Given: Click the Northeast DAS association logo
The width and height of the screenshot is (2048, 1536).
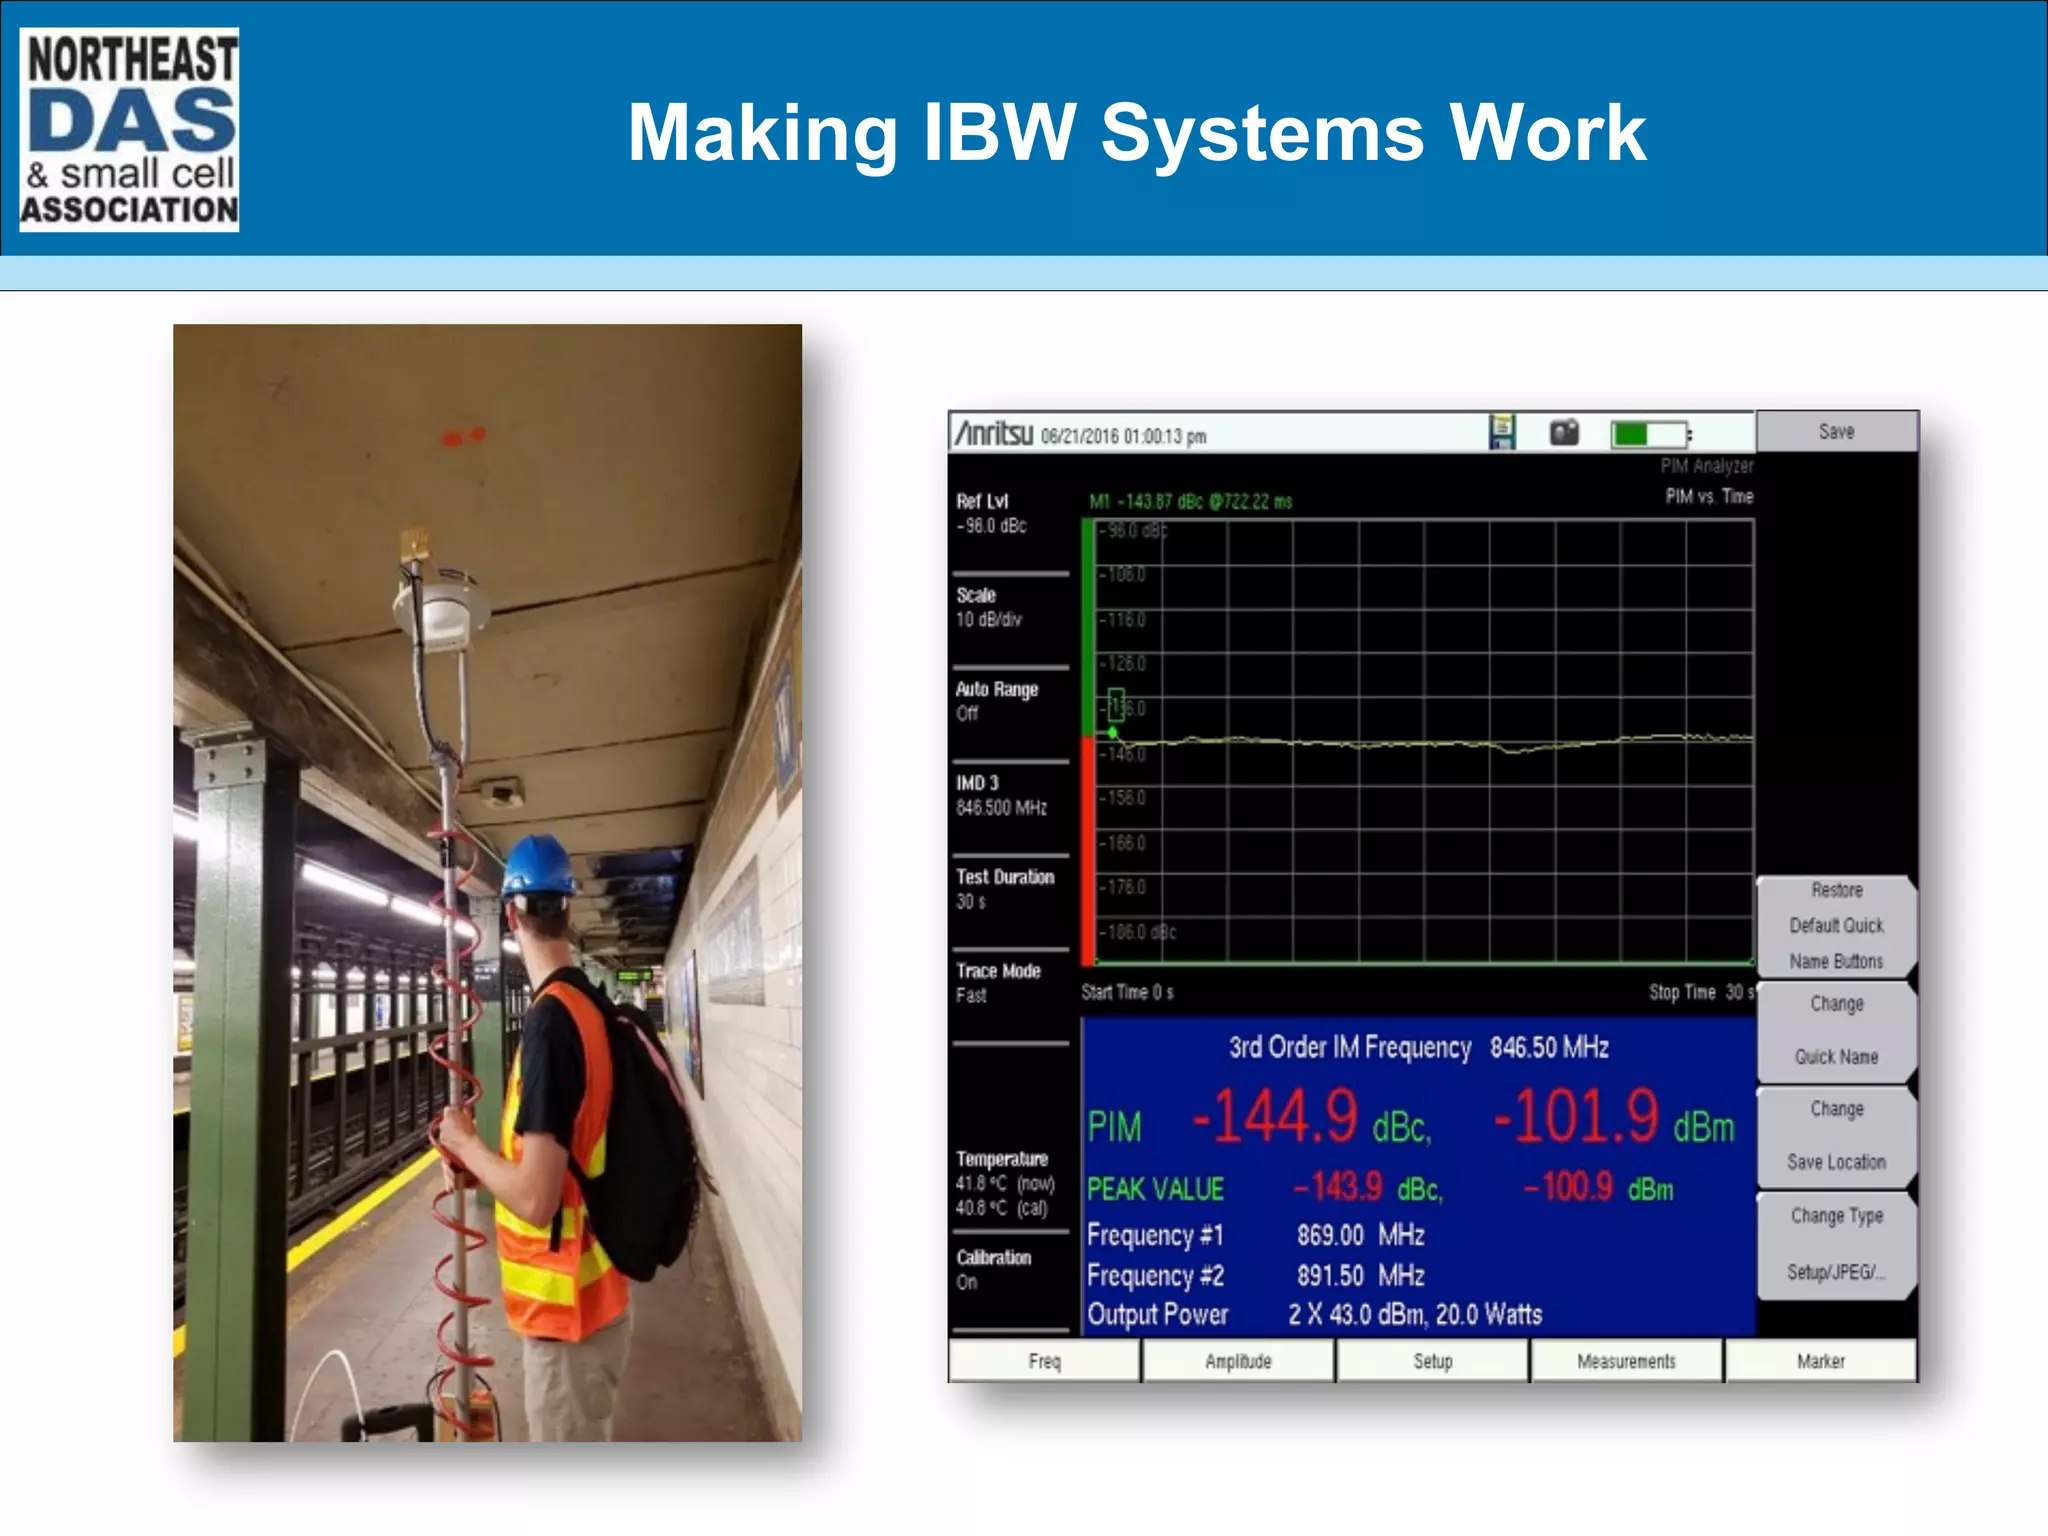Looking at the screenshot, I should point(130,130).
